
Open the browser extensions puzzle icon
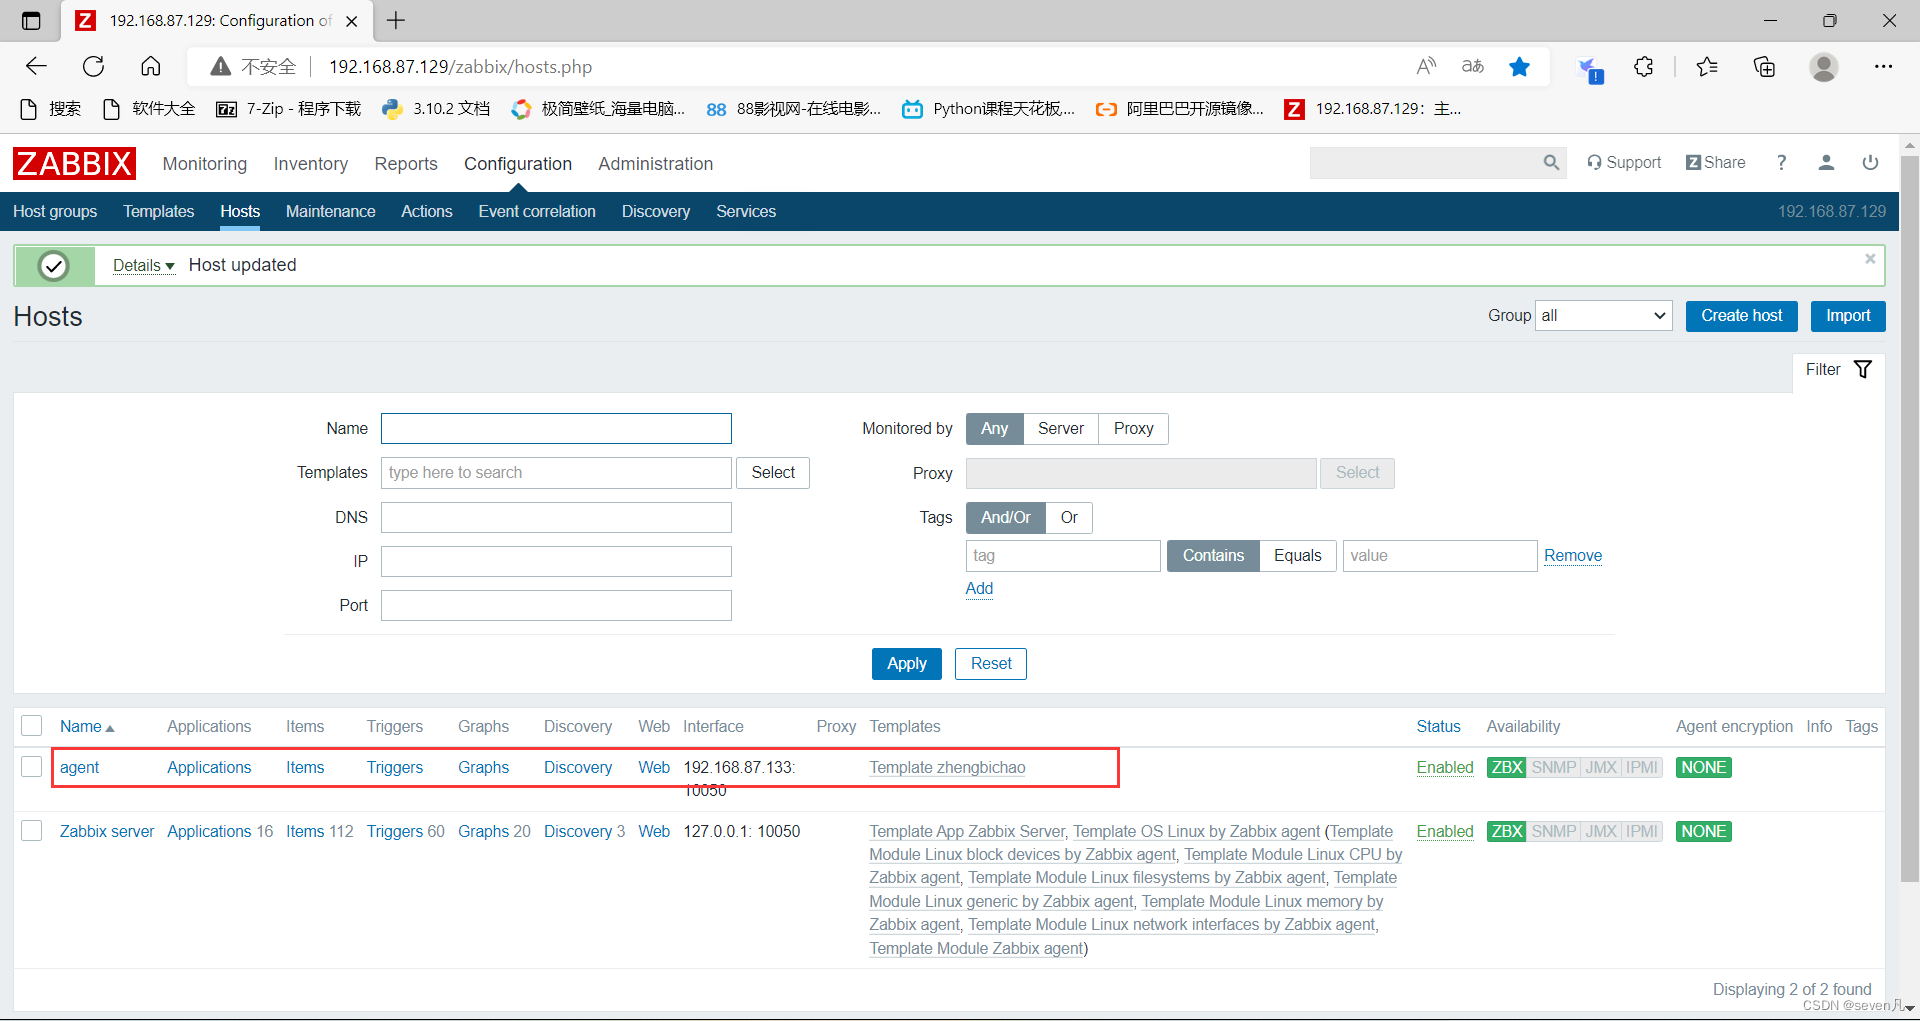pos(1644,66)
